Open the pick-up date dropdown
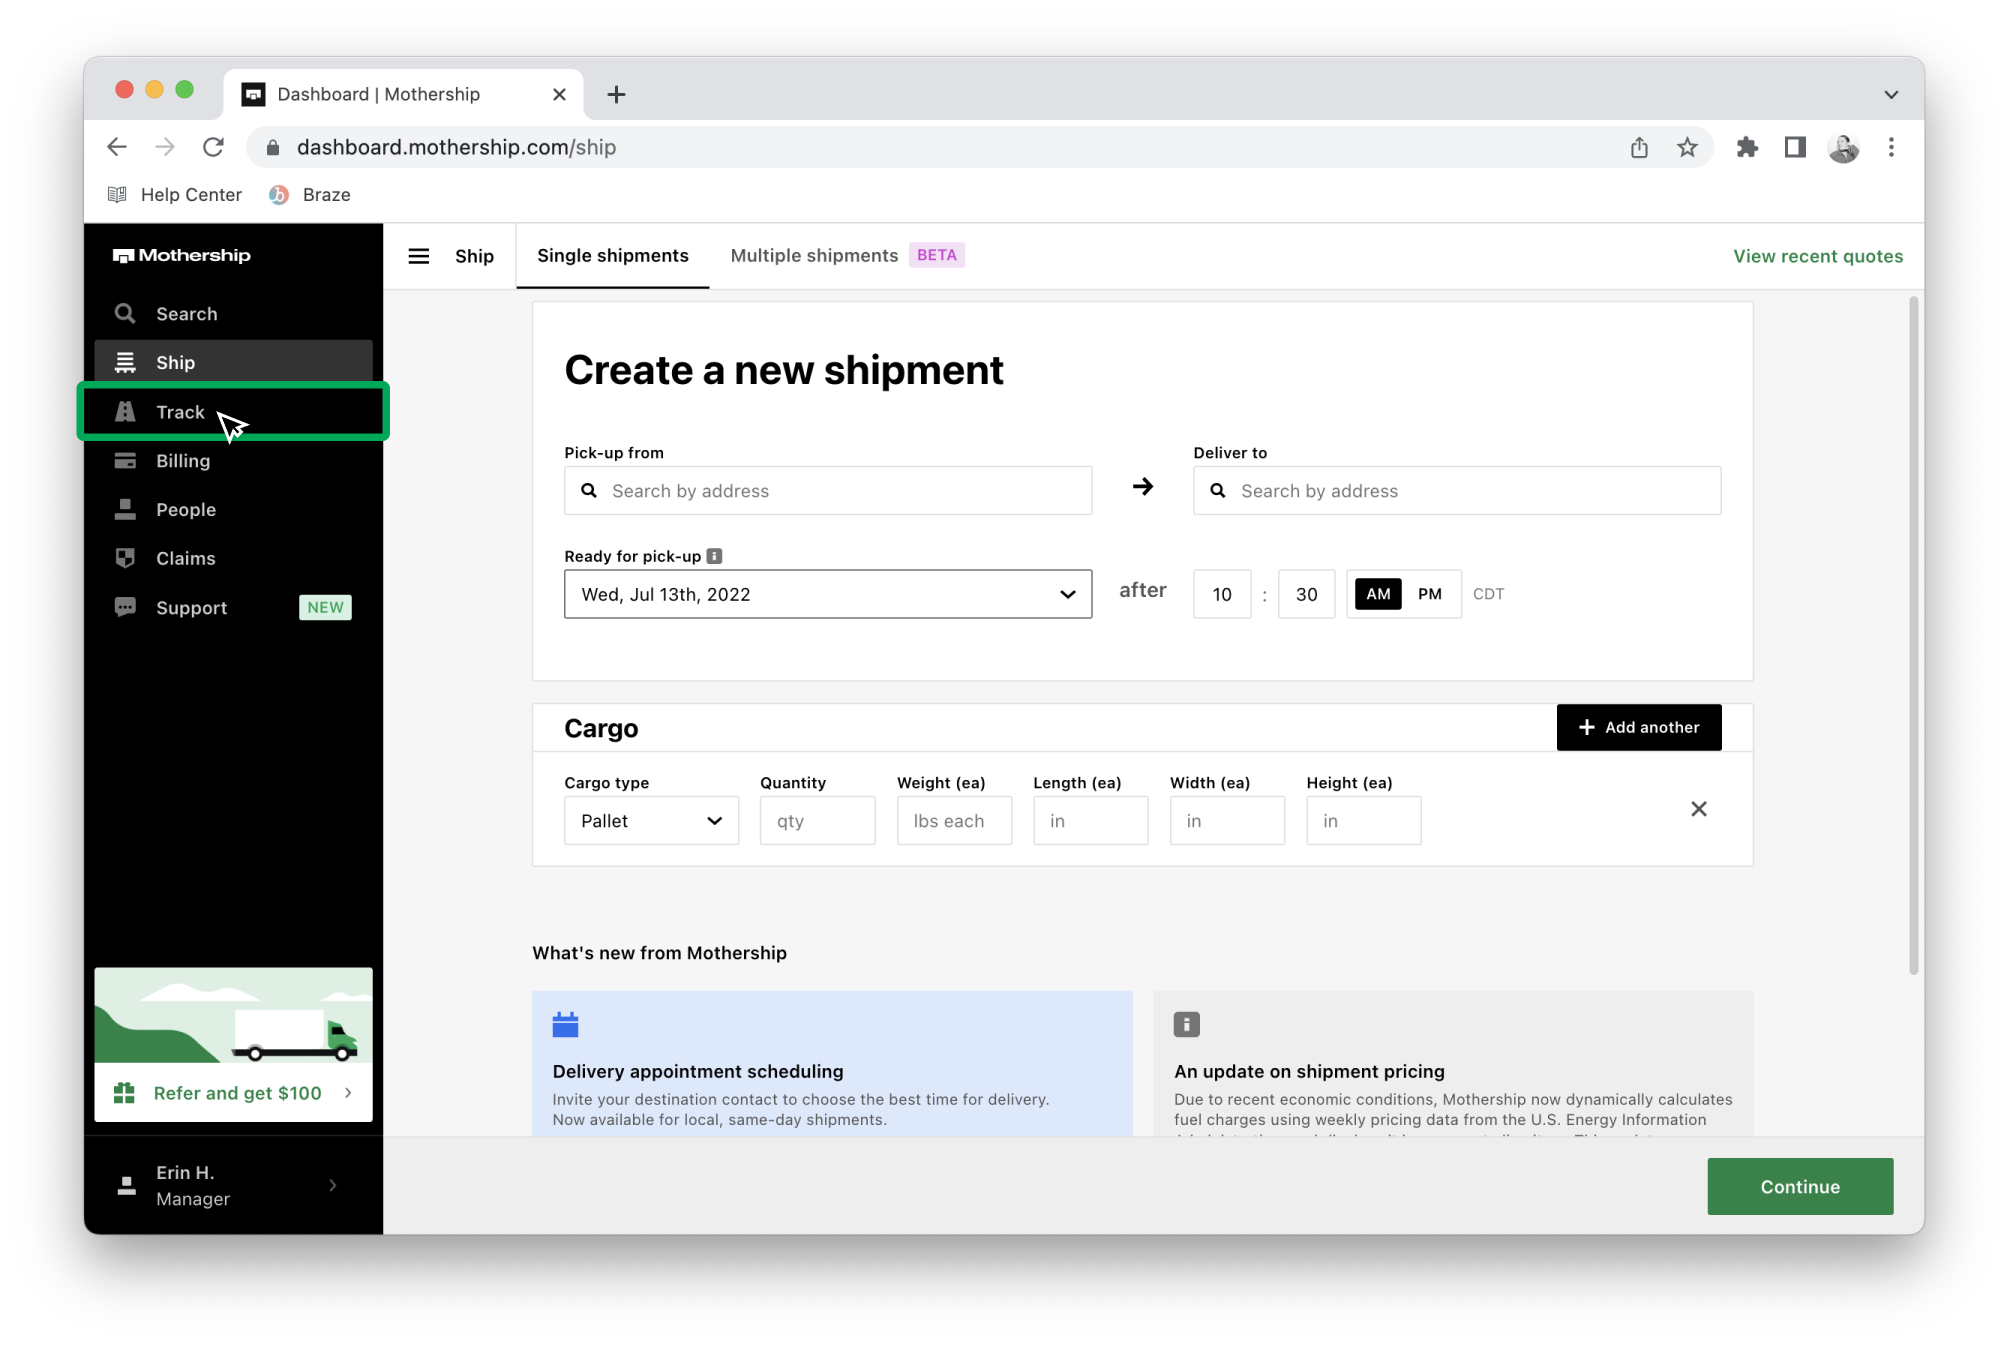The width and height of the screenshot is (2009, 1346). pos(828,594)
